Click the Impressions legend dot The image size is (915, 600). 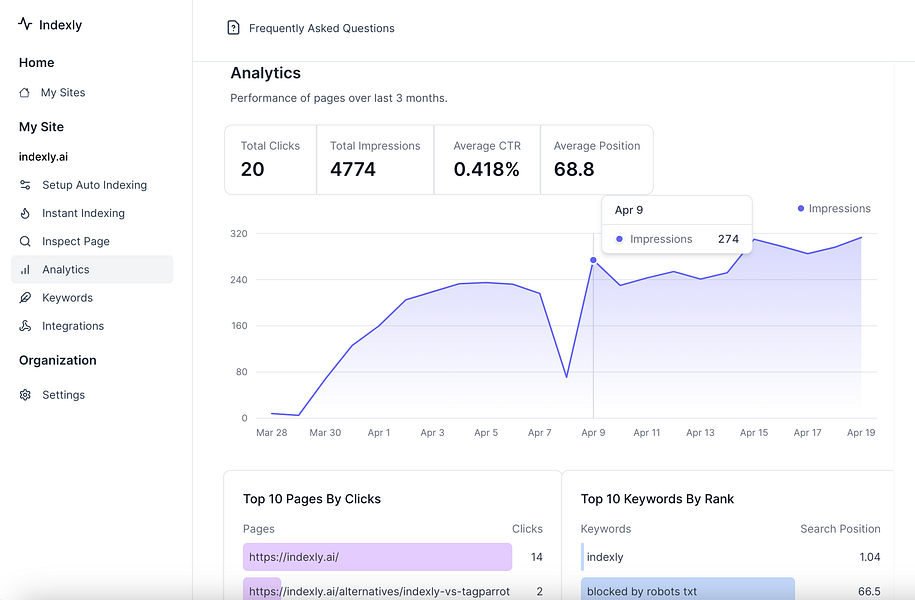point(801,208)
